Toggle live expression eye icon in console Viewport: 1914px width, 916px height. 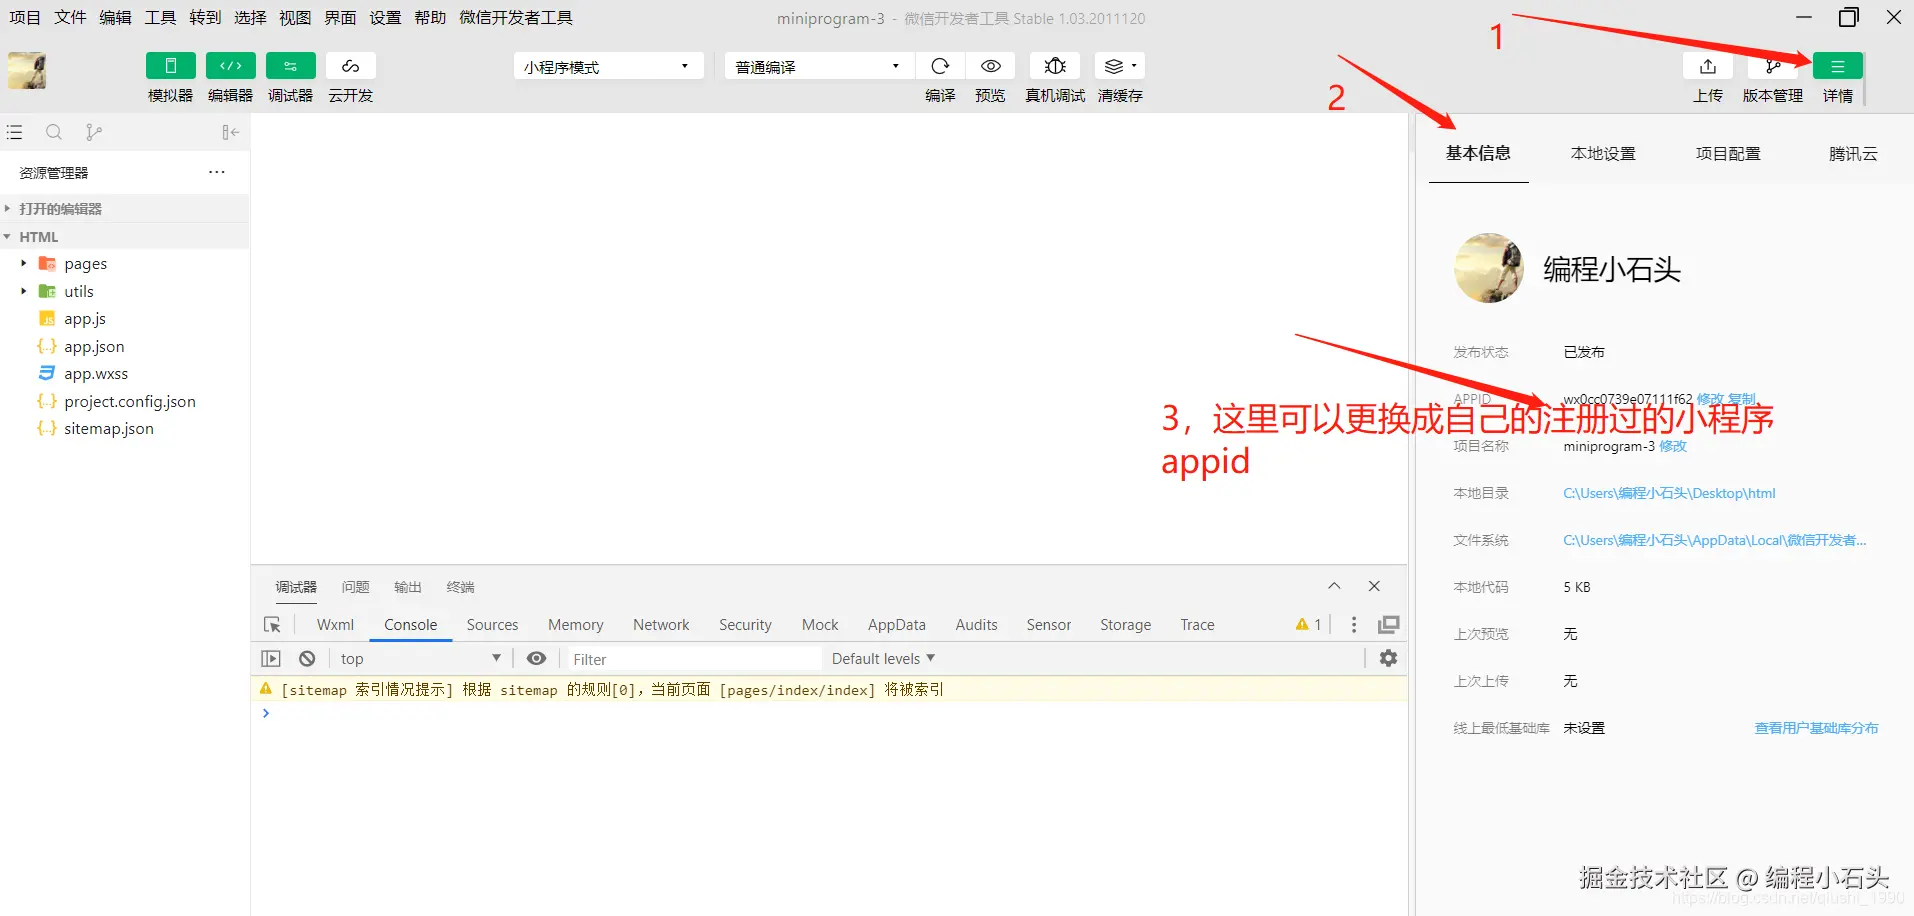537,658
